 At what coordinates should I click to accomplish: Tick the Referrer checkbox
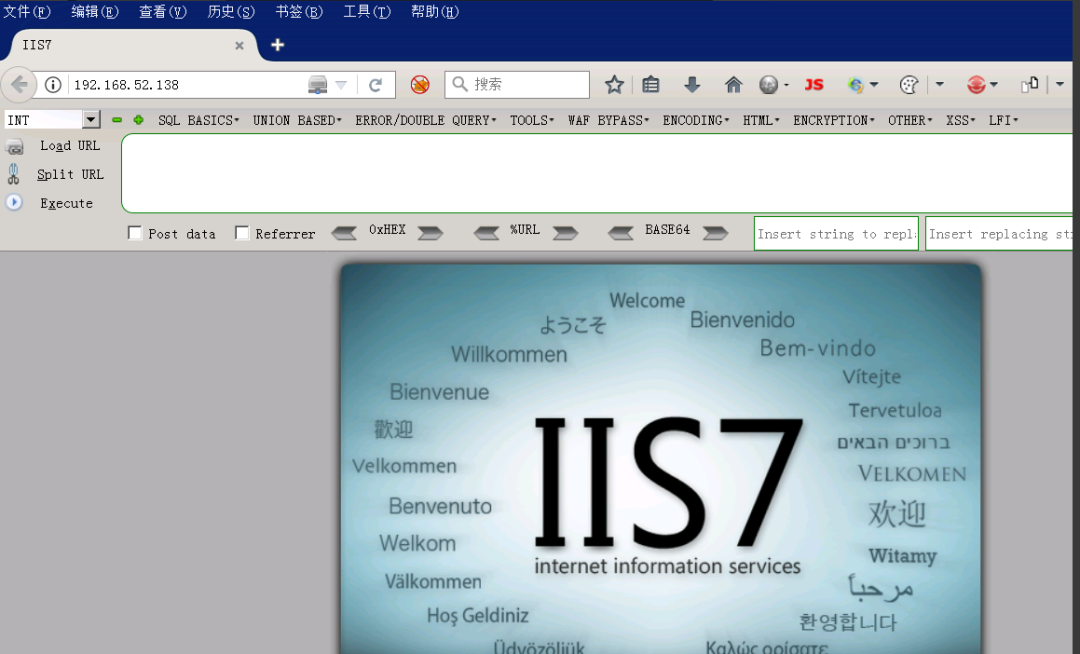point(242,233)
